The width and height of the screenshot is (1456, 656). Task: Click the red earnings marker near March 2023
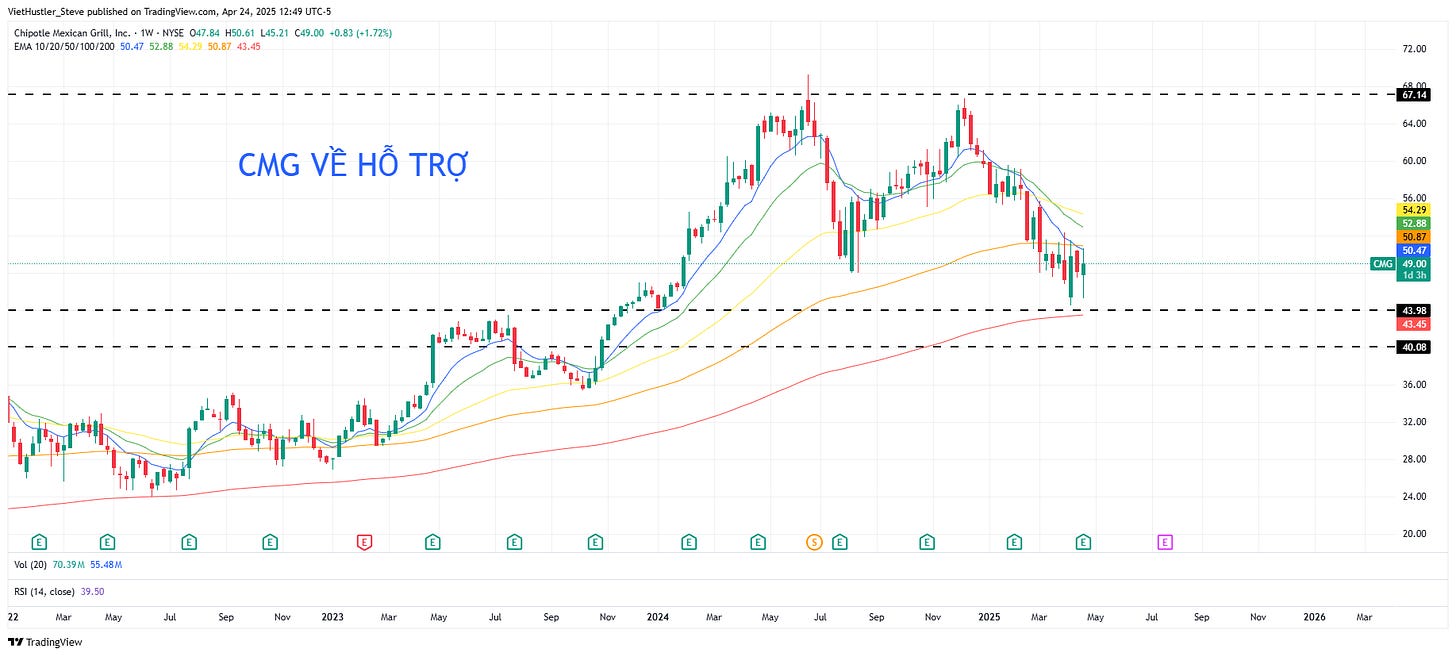(365, 542)
